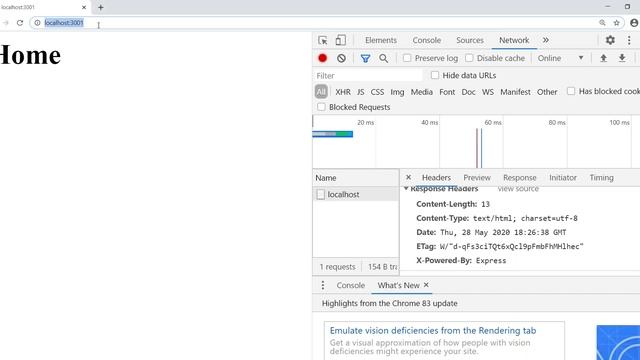Show more DevTools tabs chevron
This screenshot has width=640, height=360.
tap(546, 40)
